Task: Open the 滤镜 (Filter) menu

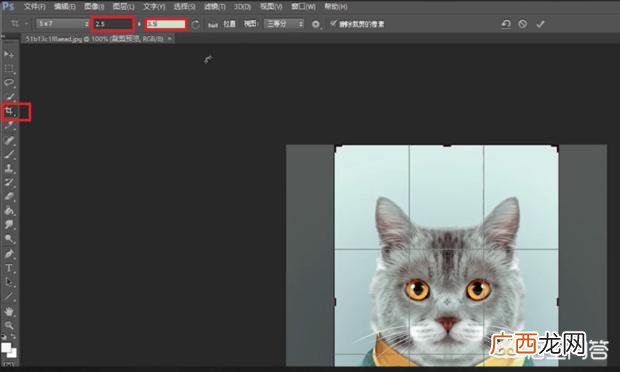Action: (x=215, y=7)
